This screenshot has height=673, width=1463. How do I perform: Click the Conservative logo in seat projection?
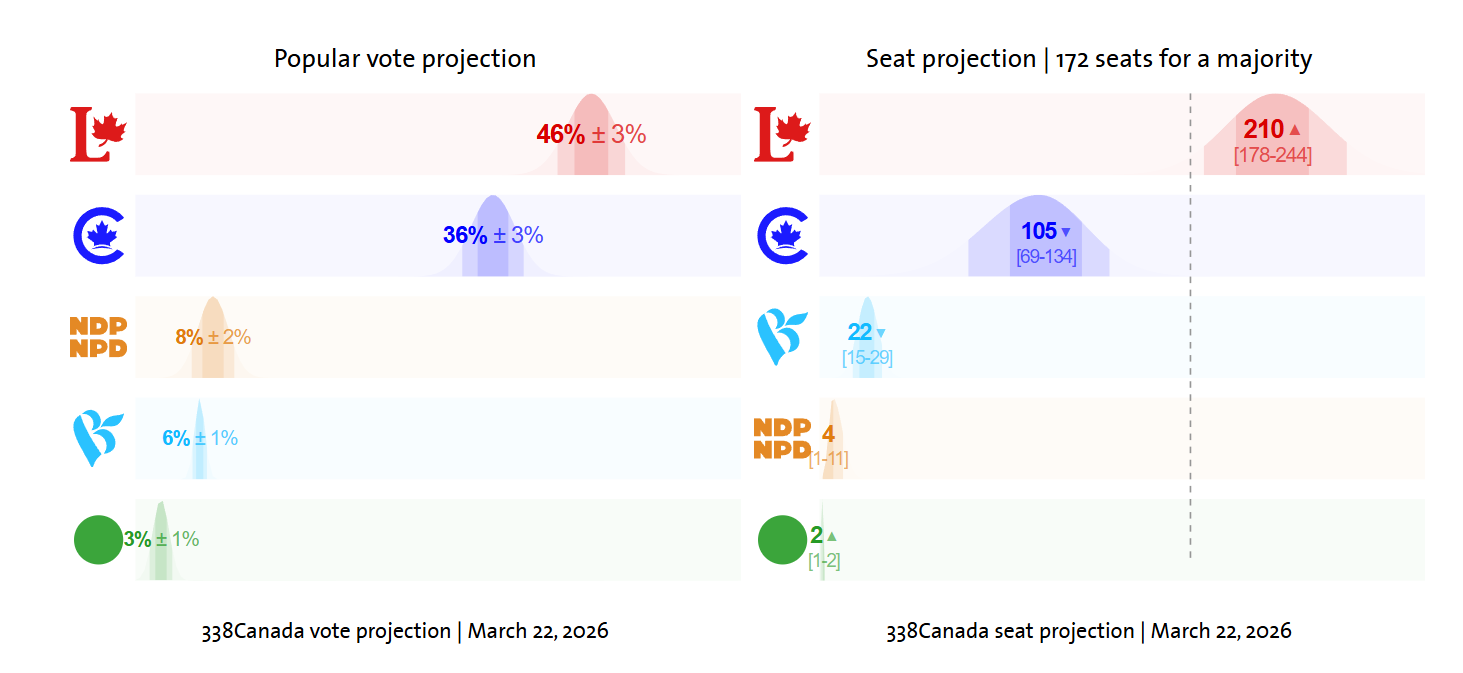(784, 236)
